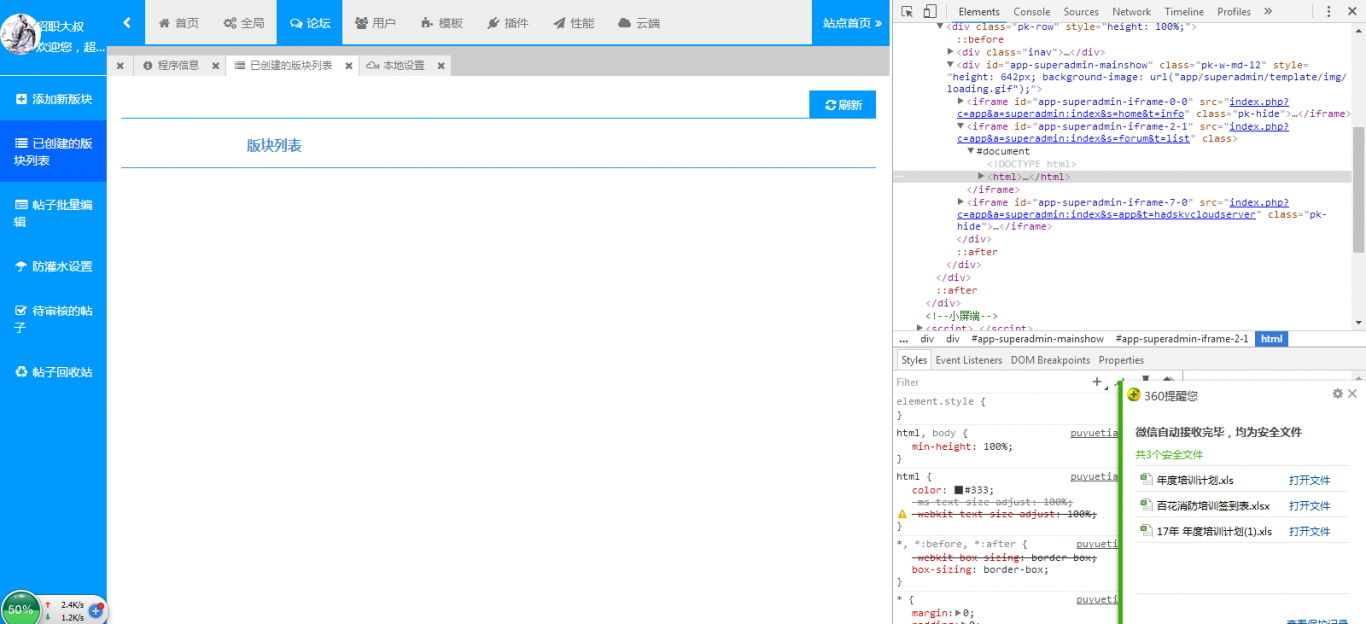
Task: Expand the div class inav node
Action: 951,52
